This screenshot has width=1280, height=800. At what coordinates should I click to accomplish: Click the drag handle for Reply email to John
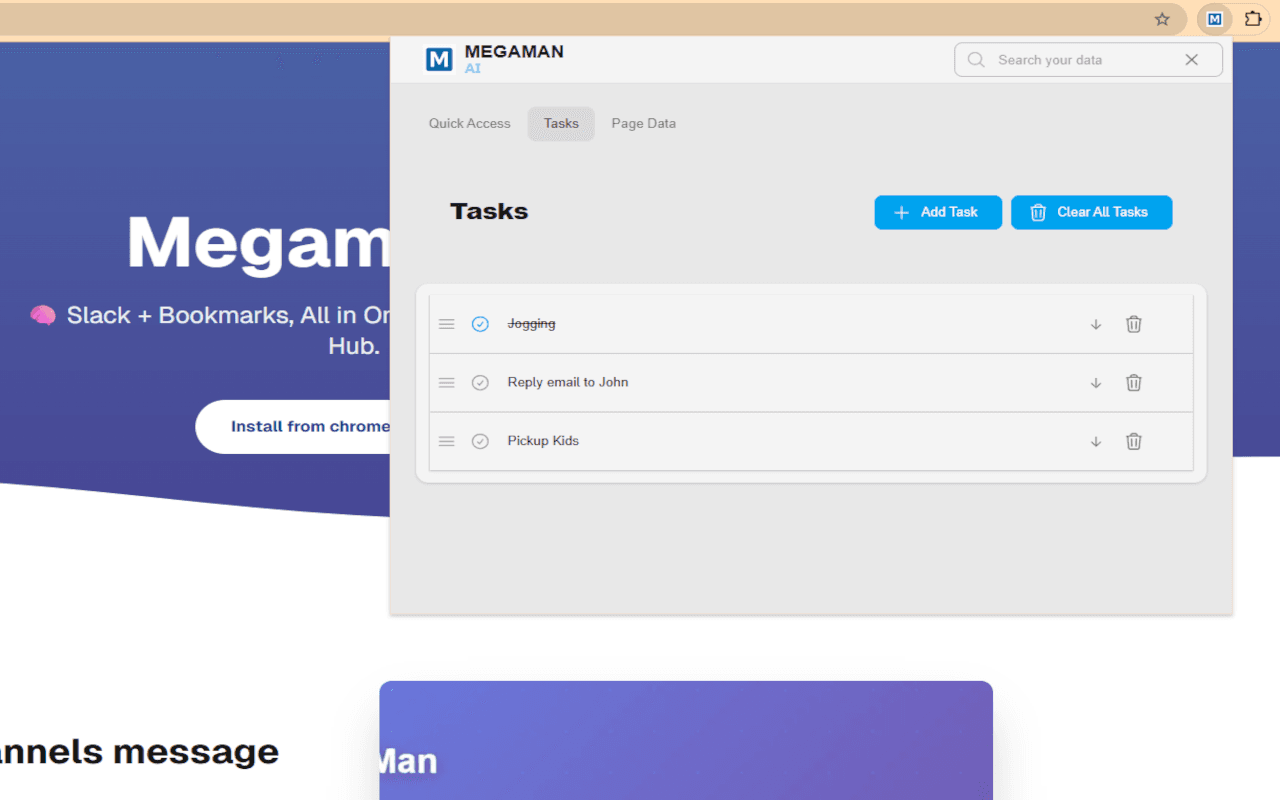click(447, 383)
